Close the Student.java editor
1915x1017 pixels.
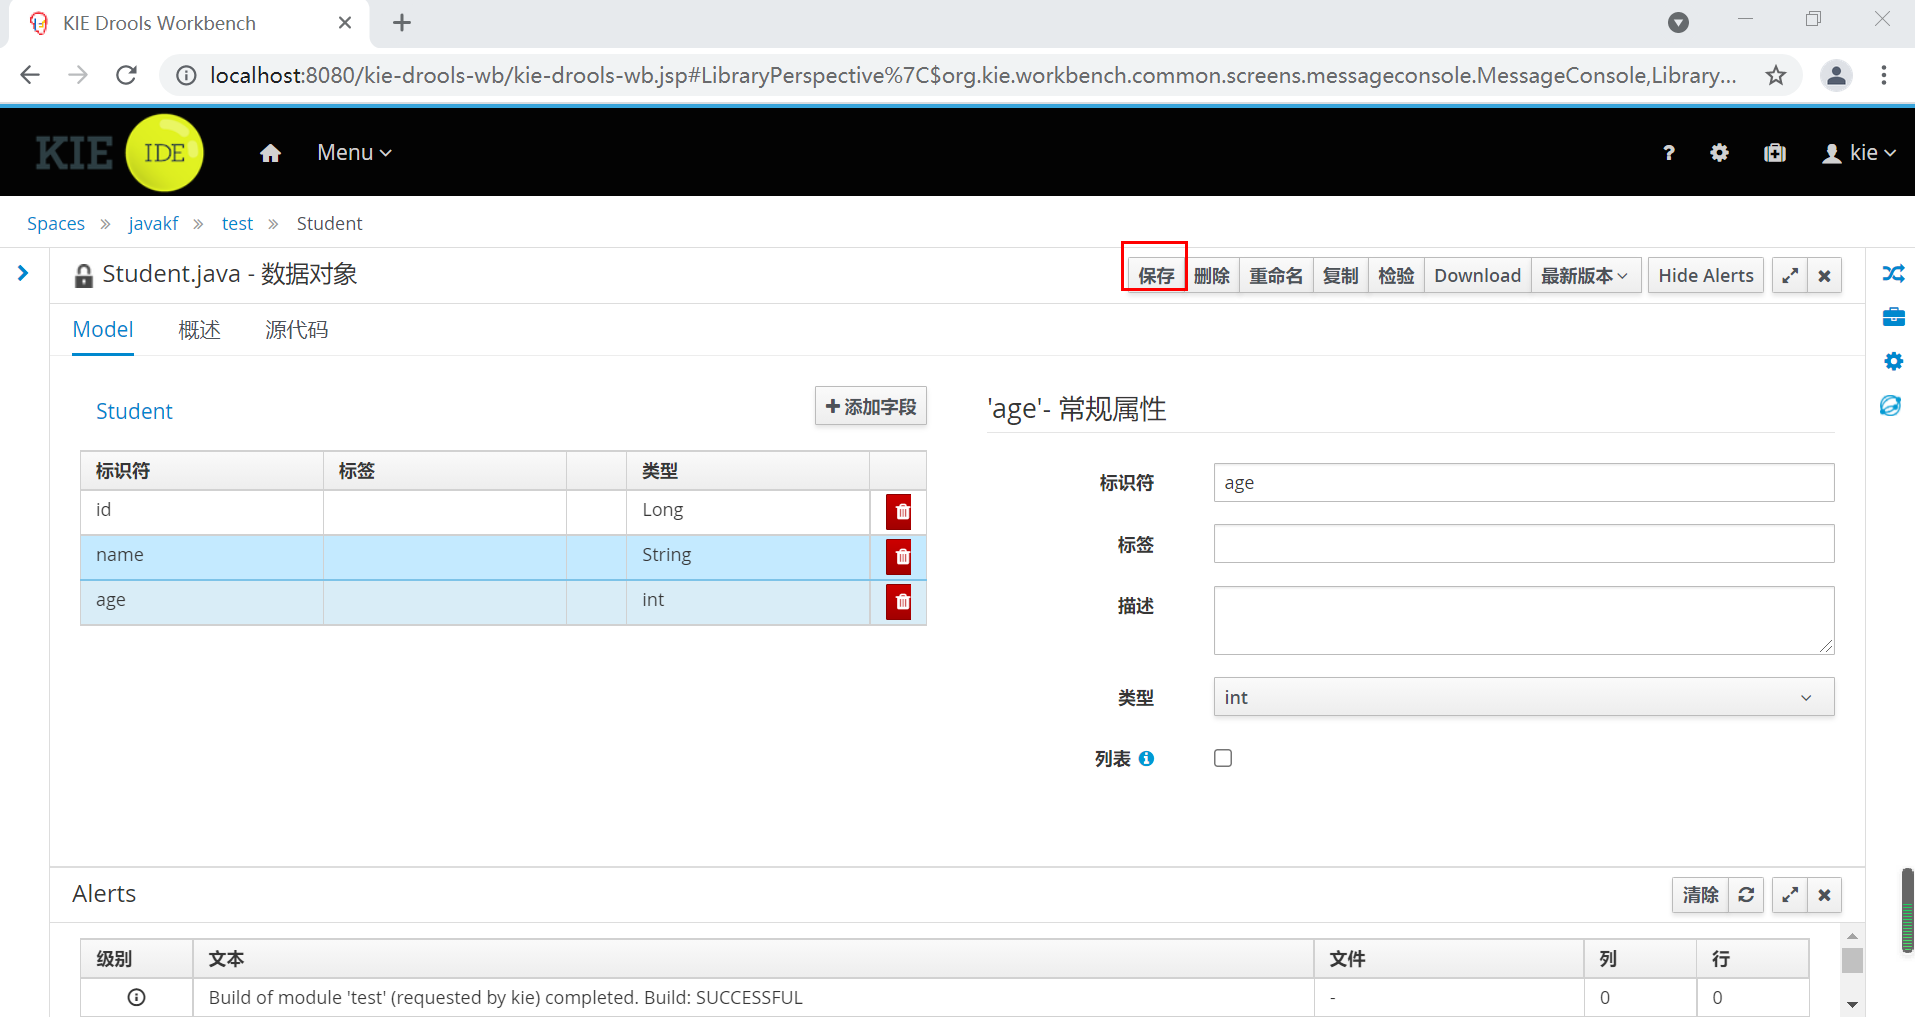click(x=1824, y=276)
